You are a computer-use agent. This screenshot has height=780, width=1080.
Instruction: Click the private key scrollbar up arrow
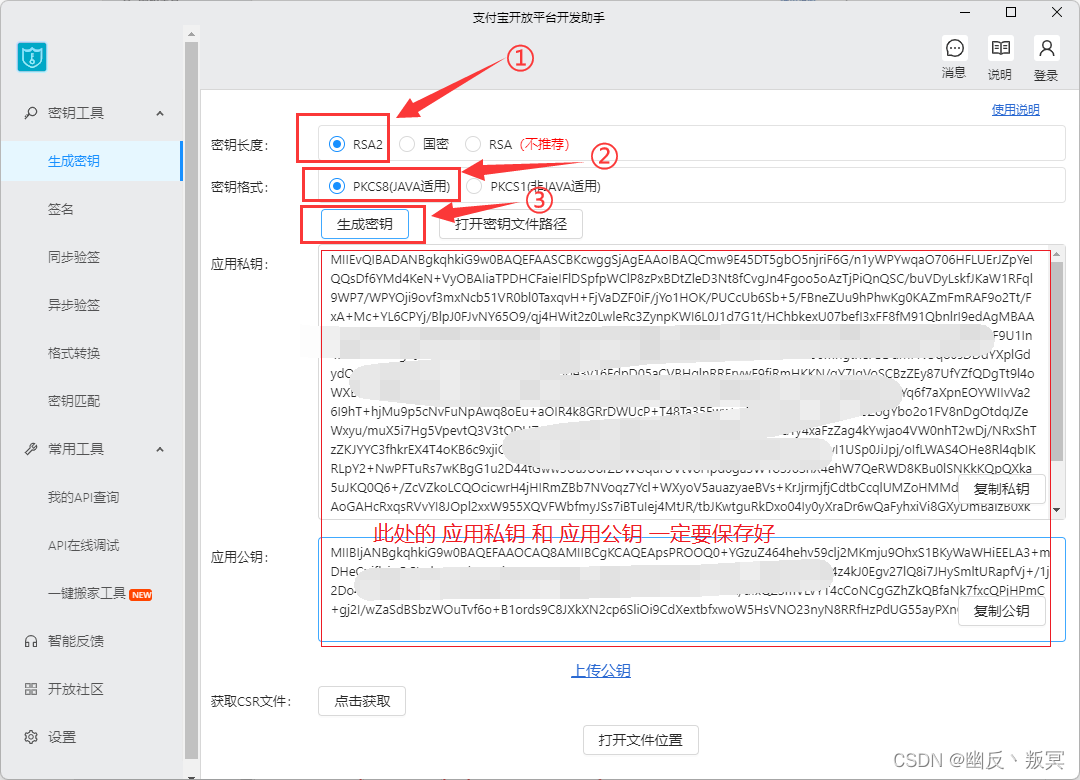[x=1057, y=254]
